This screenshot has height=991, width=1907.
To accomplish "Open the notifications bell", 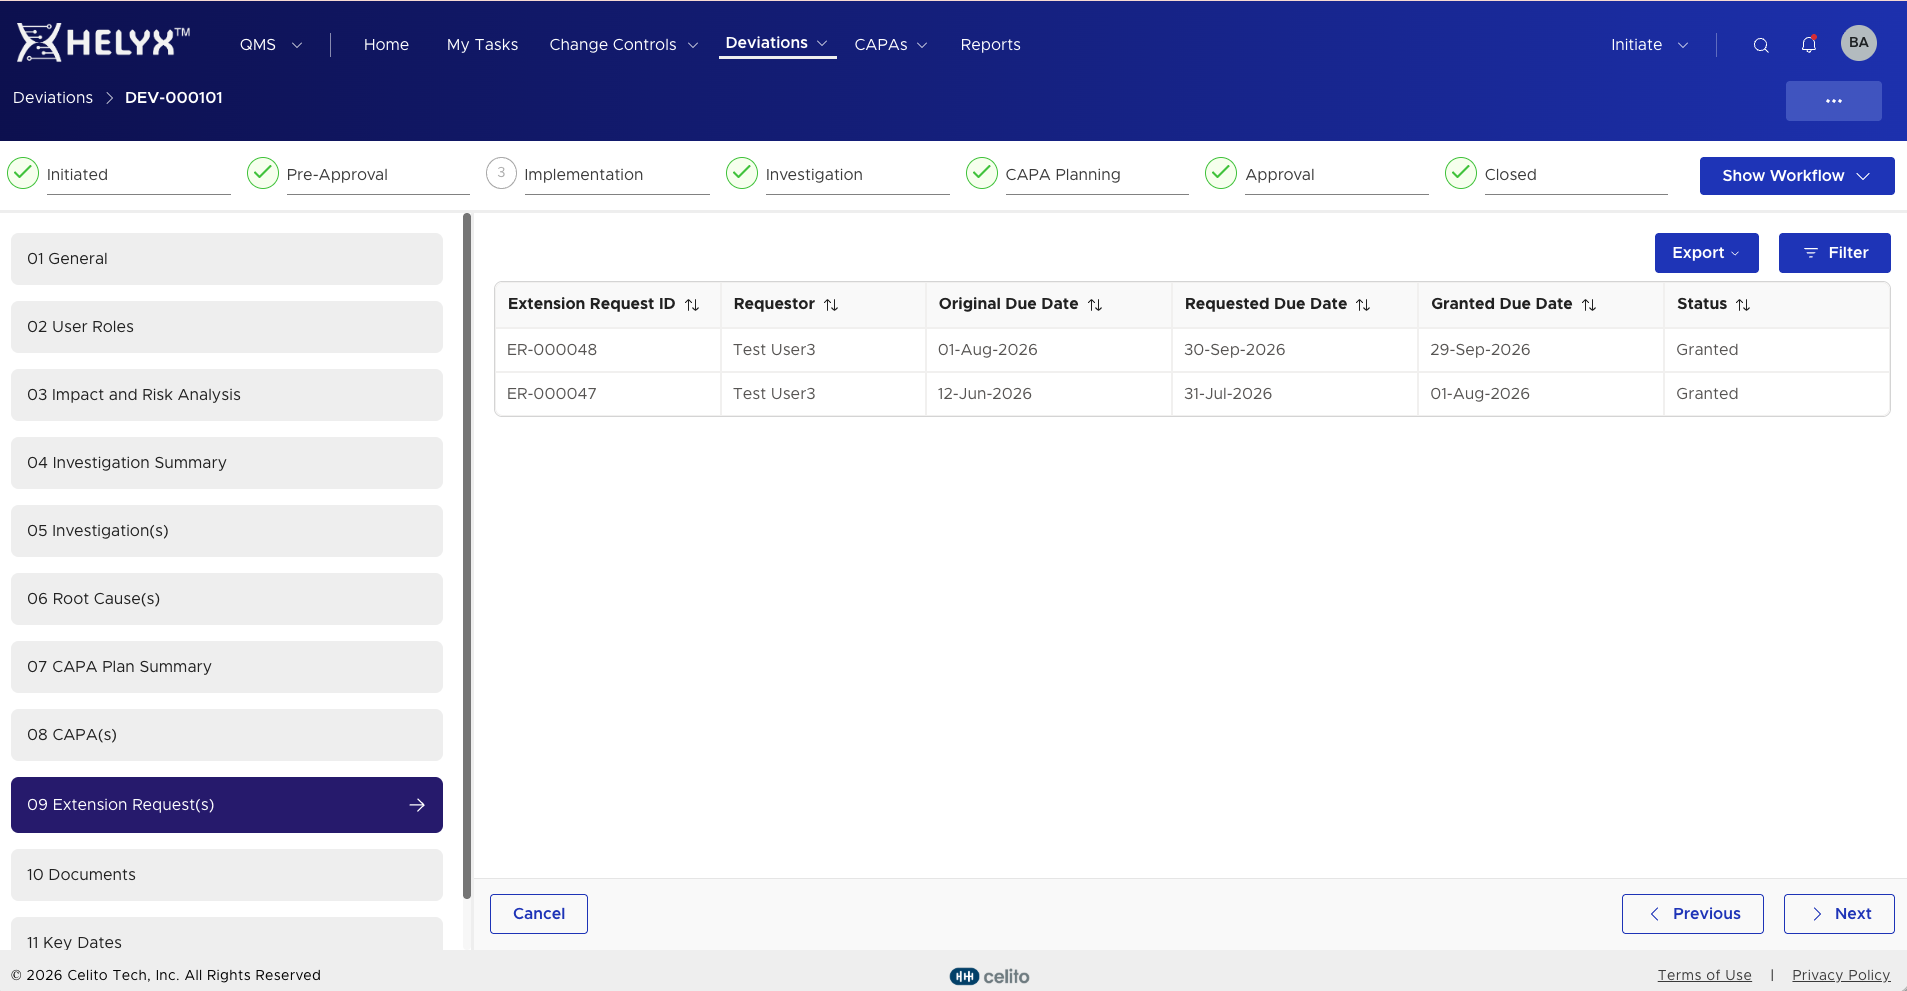I will pos(1809,45).
